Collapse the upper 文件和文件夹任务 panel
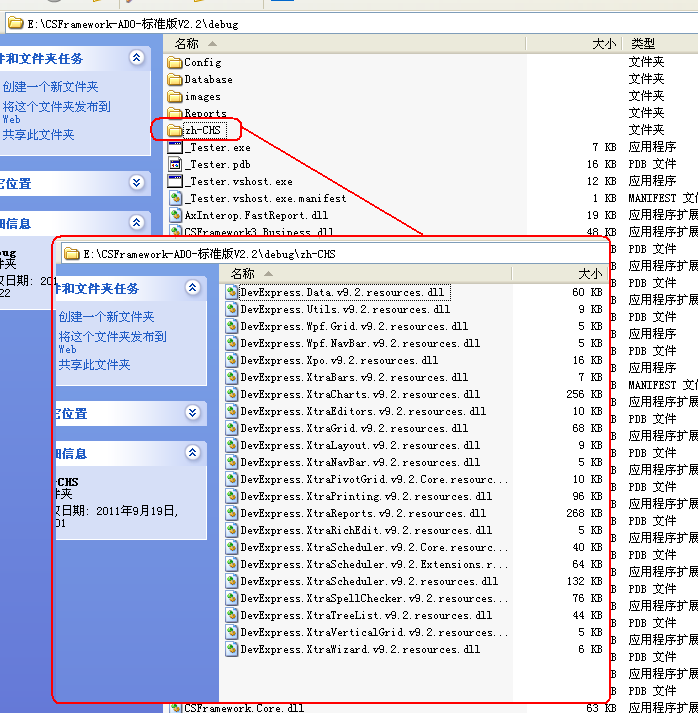This screenshot has width=698, height=713. tap(137, 59)
